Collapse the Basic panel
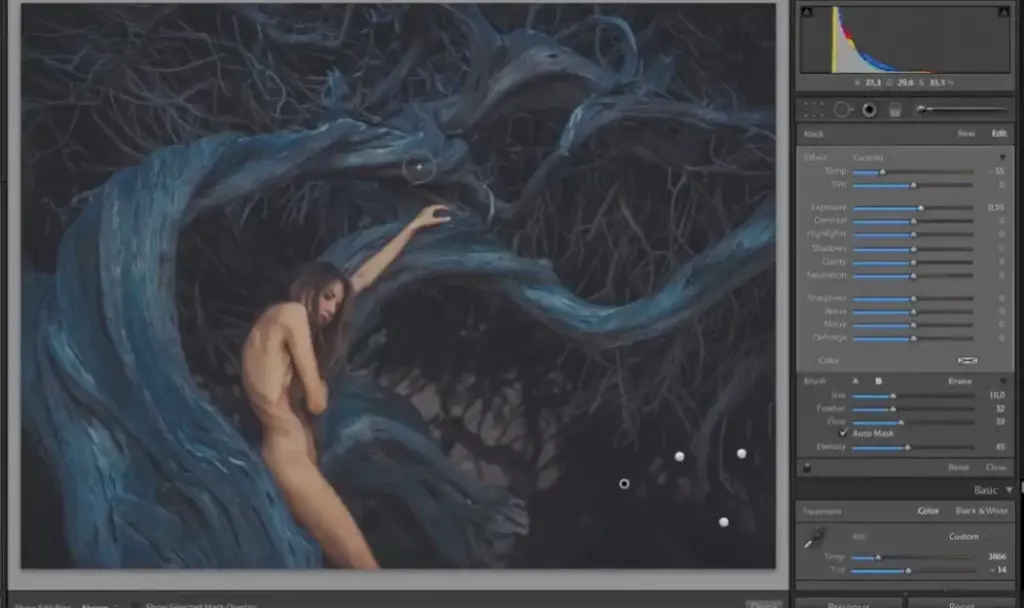1024x608 pixels. coord(1009,490)
